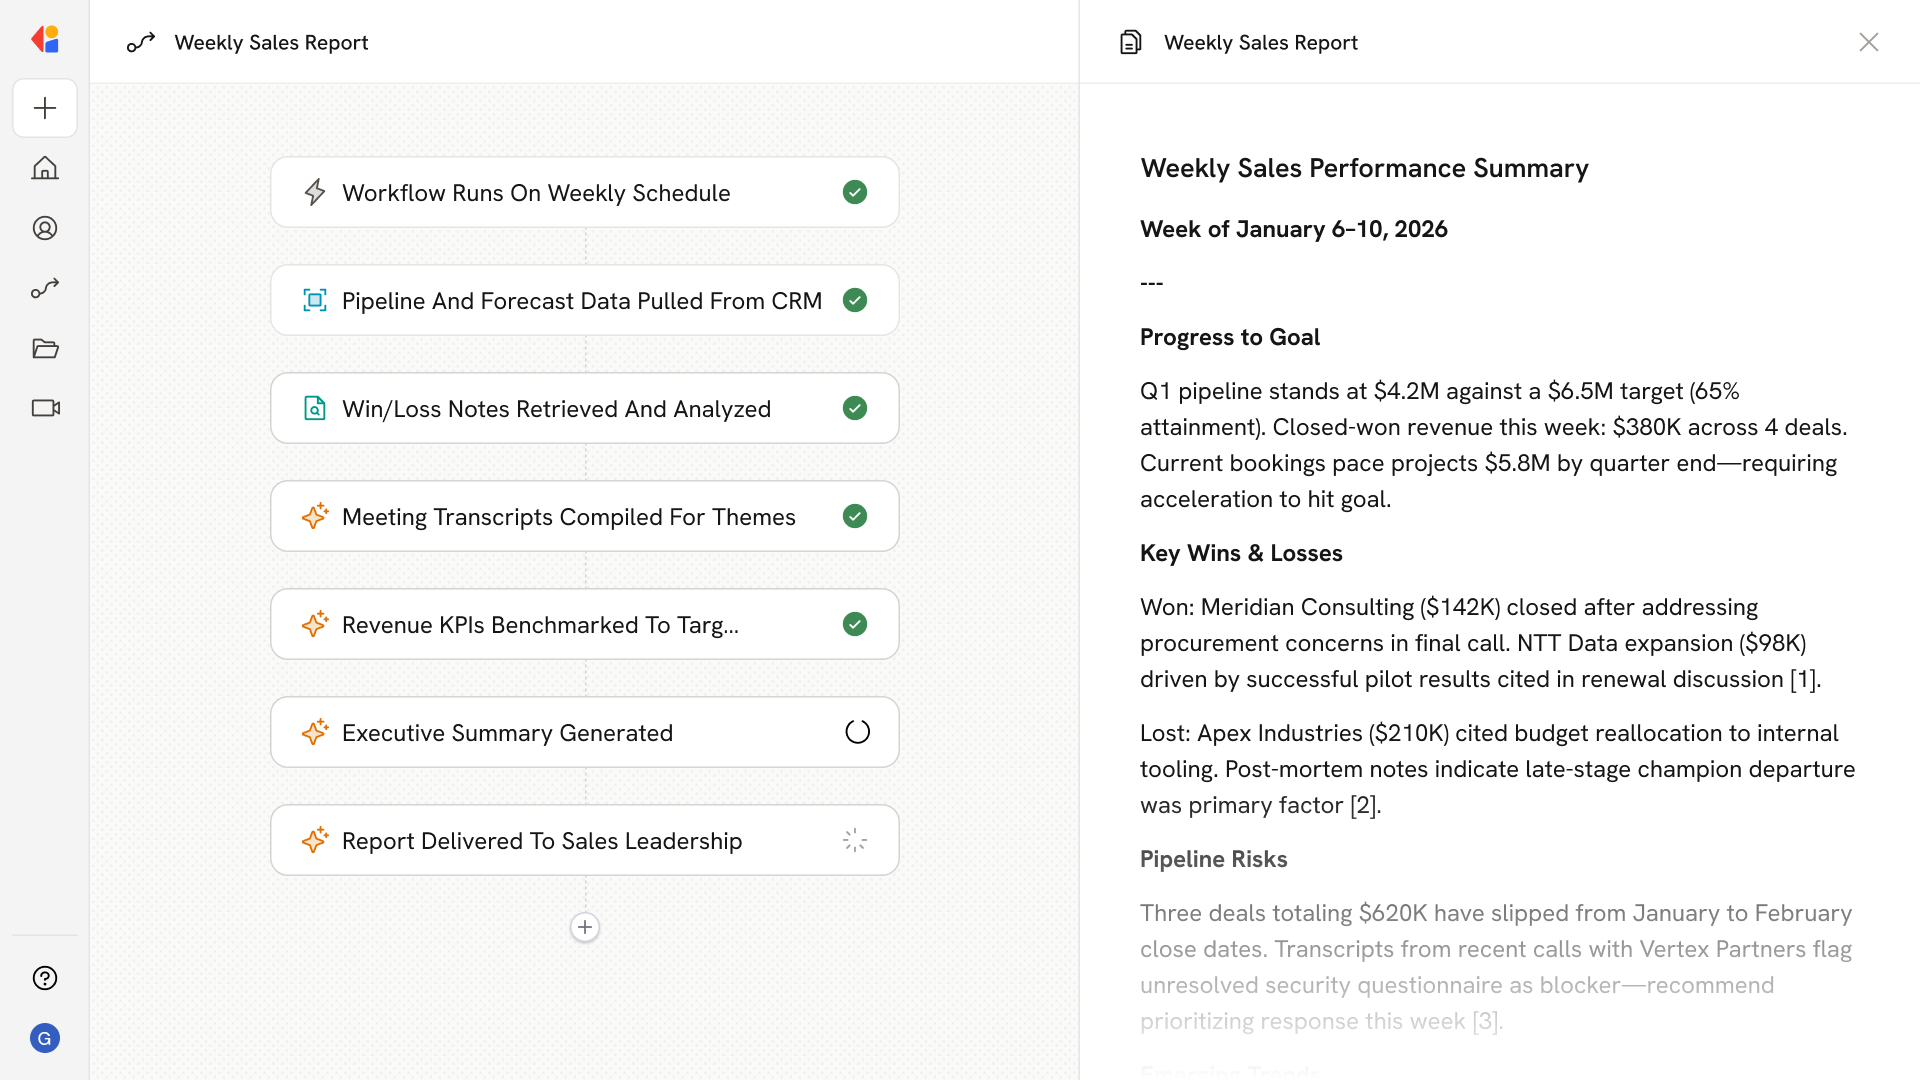The image size is (1920, 1080).
Task: Click the G user avatar at bottom
Action: [45, 1038]
